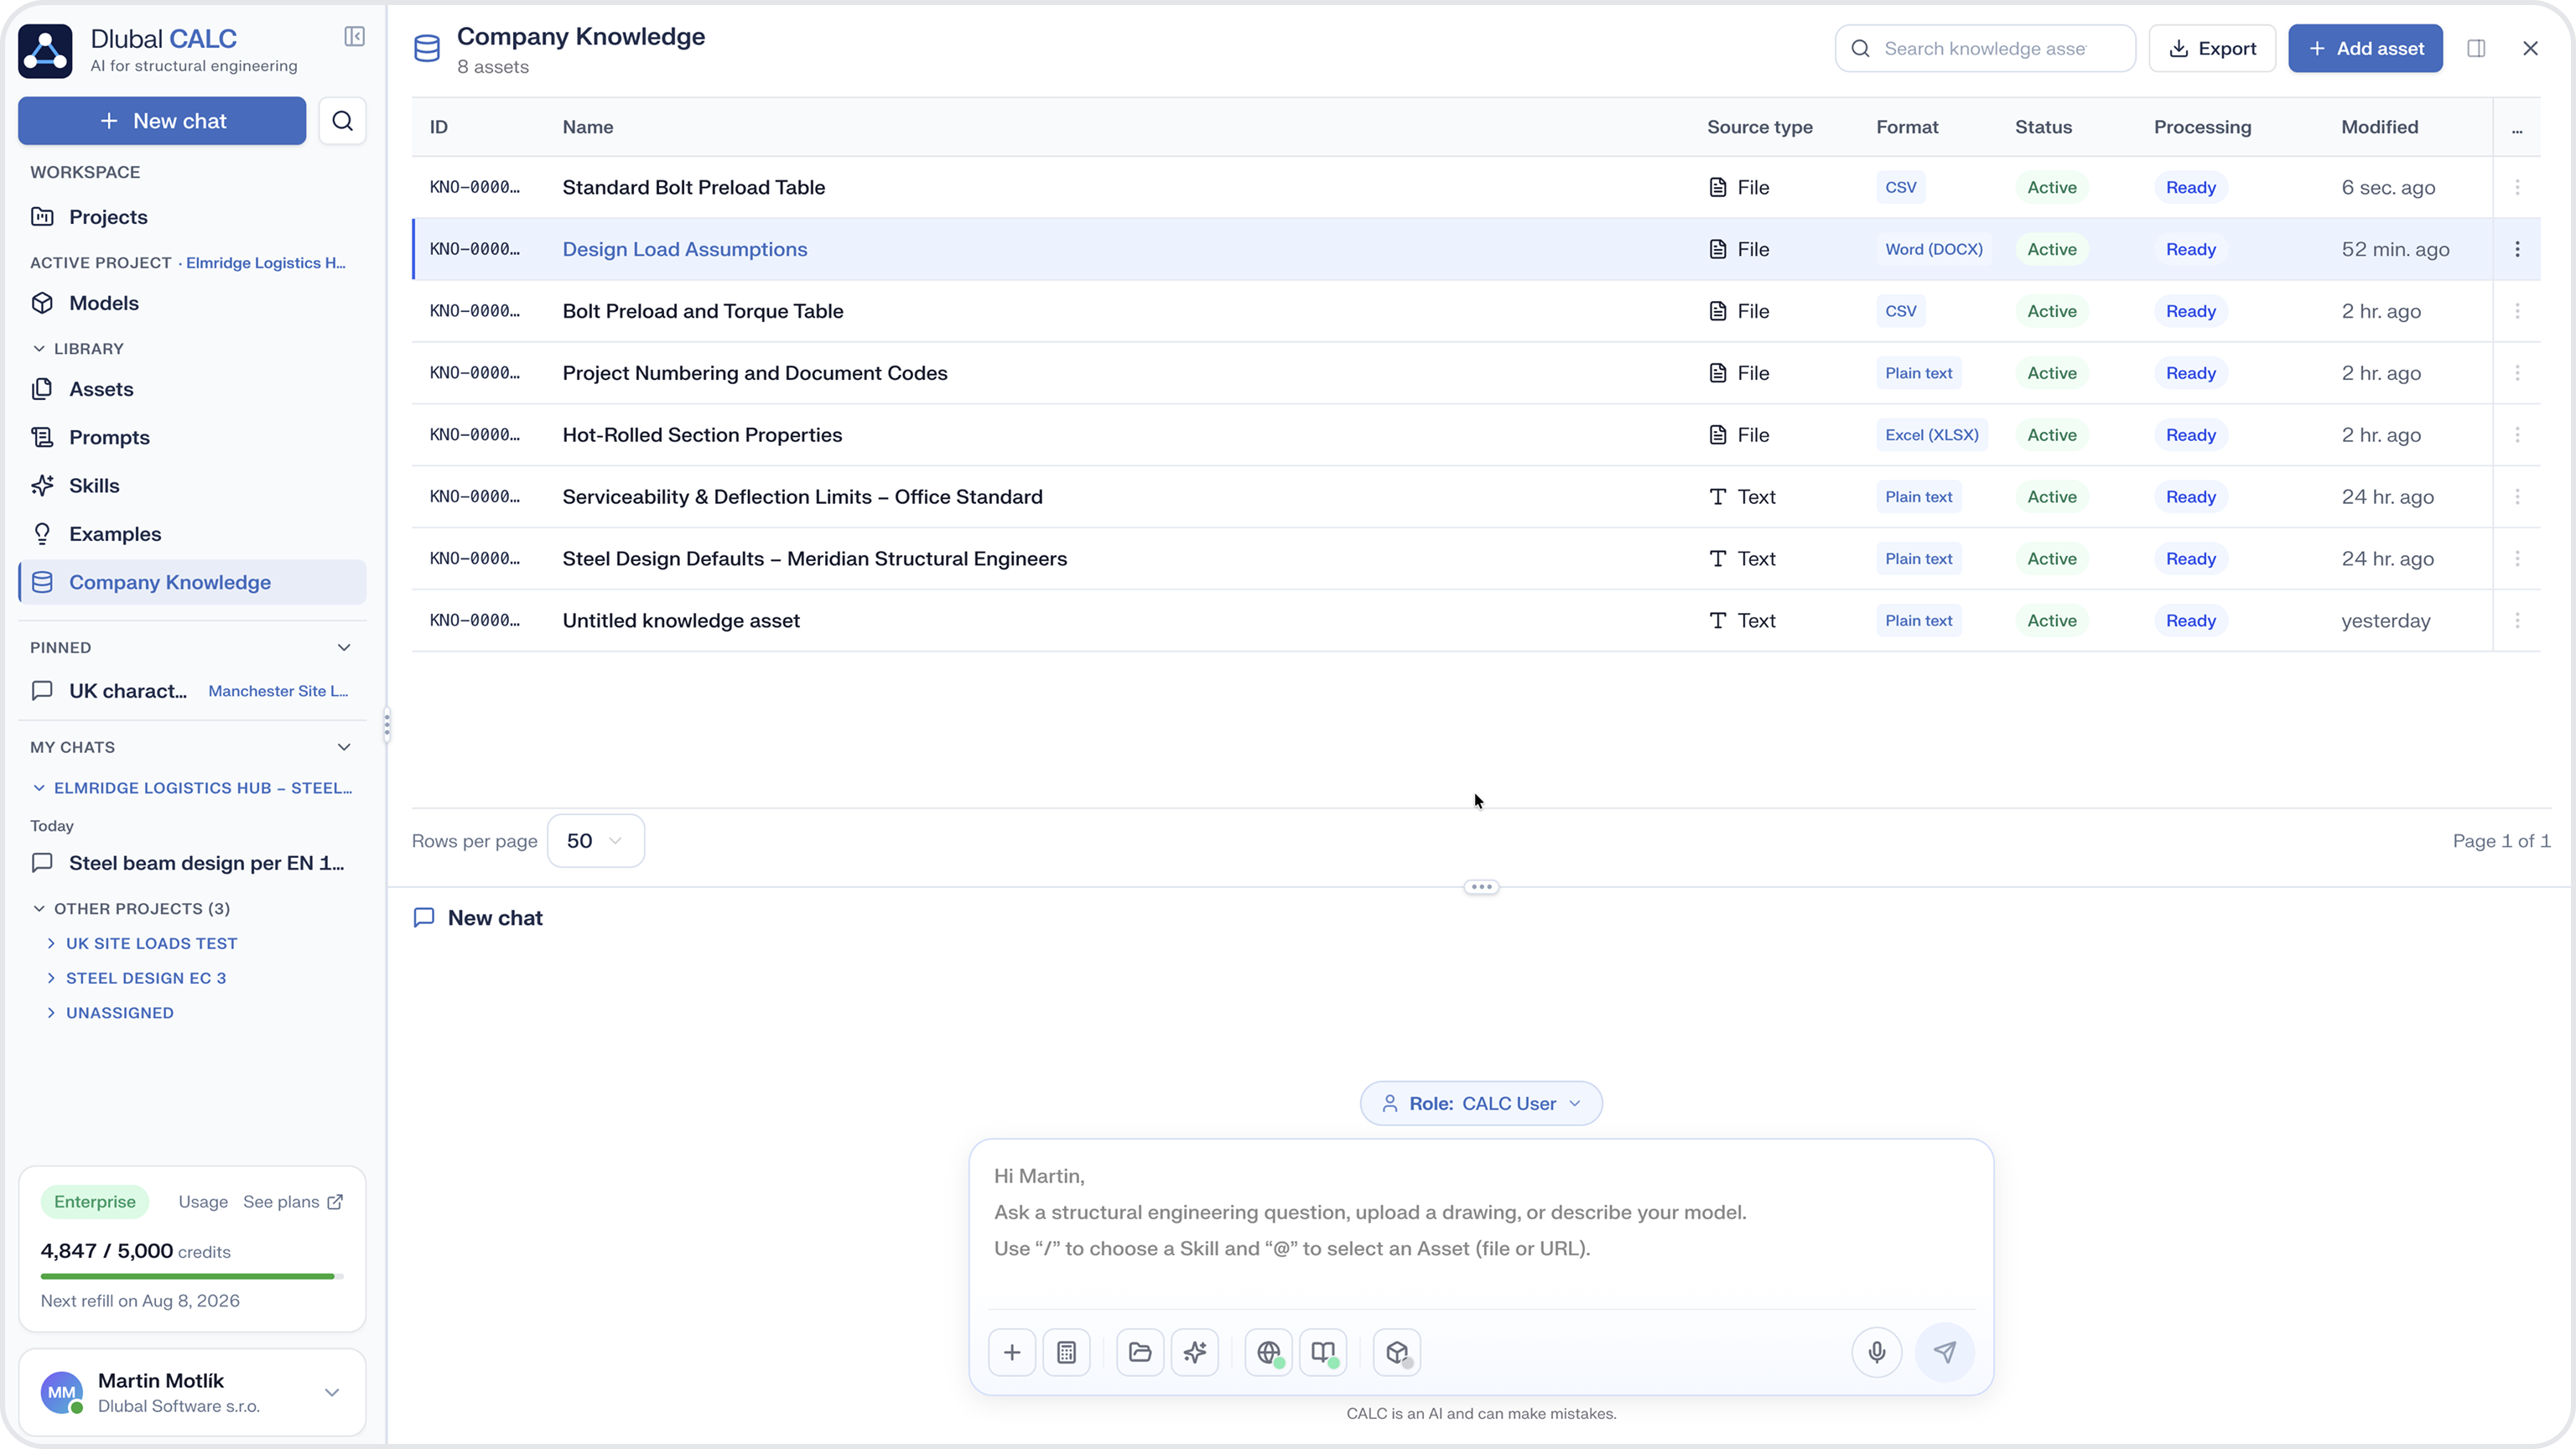Open Examples in the sidebar
This screenshot has height=1449, width=2576.
point(192,534)
